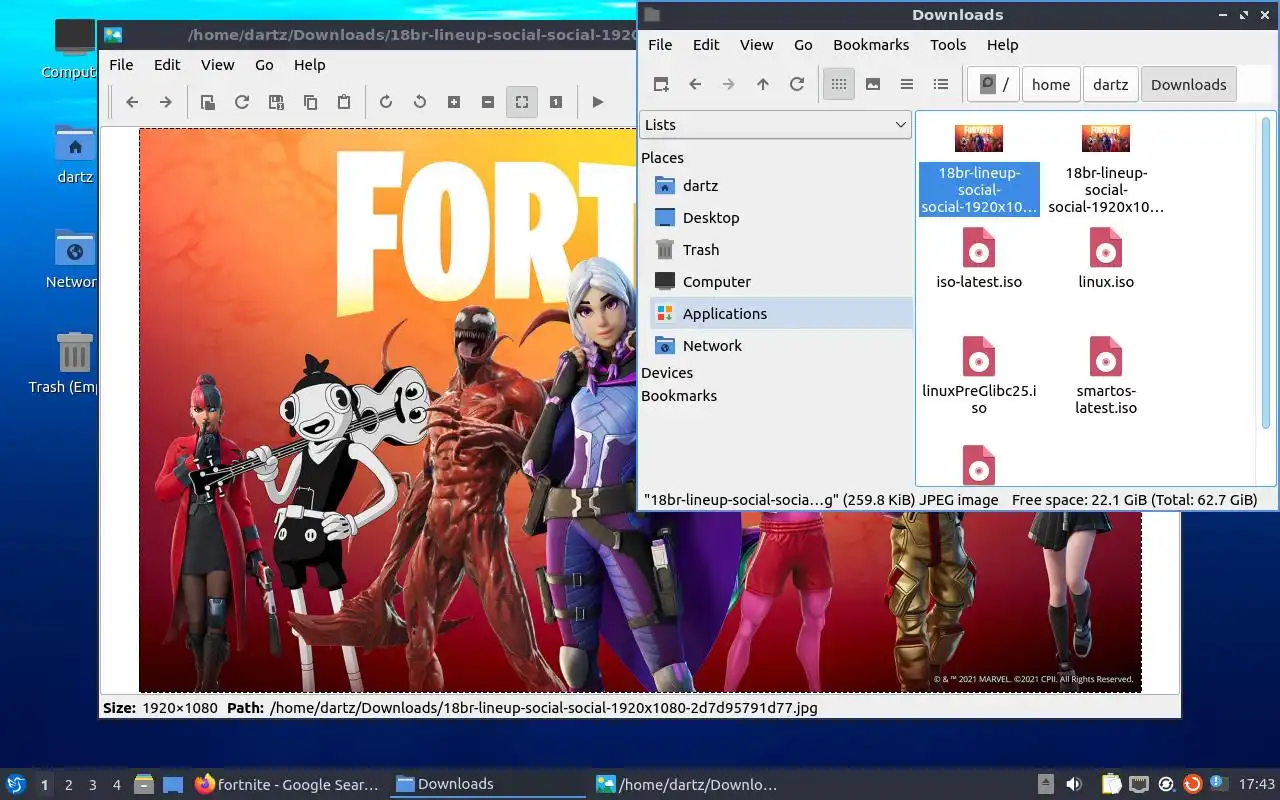Switch file manager to compact view
1280x800 pixels.
point(907,84)
